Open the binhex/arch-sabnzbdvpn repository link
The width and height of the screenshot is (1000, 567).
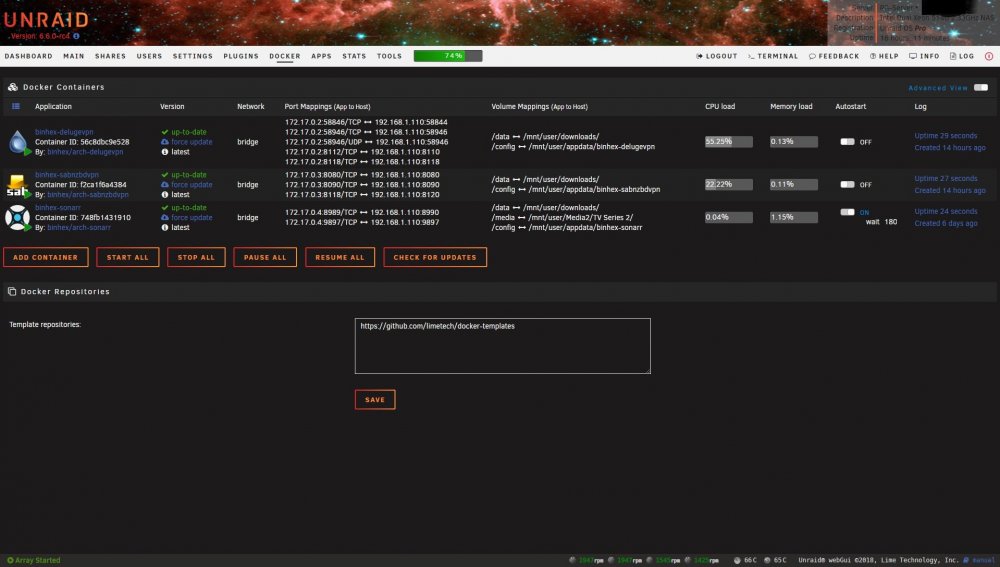[87, 195]
